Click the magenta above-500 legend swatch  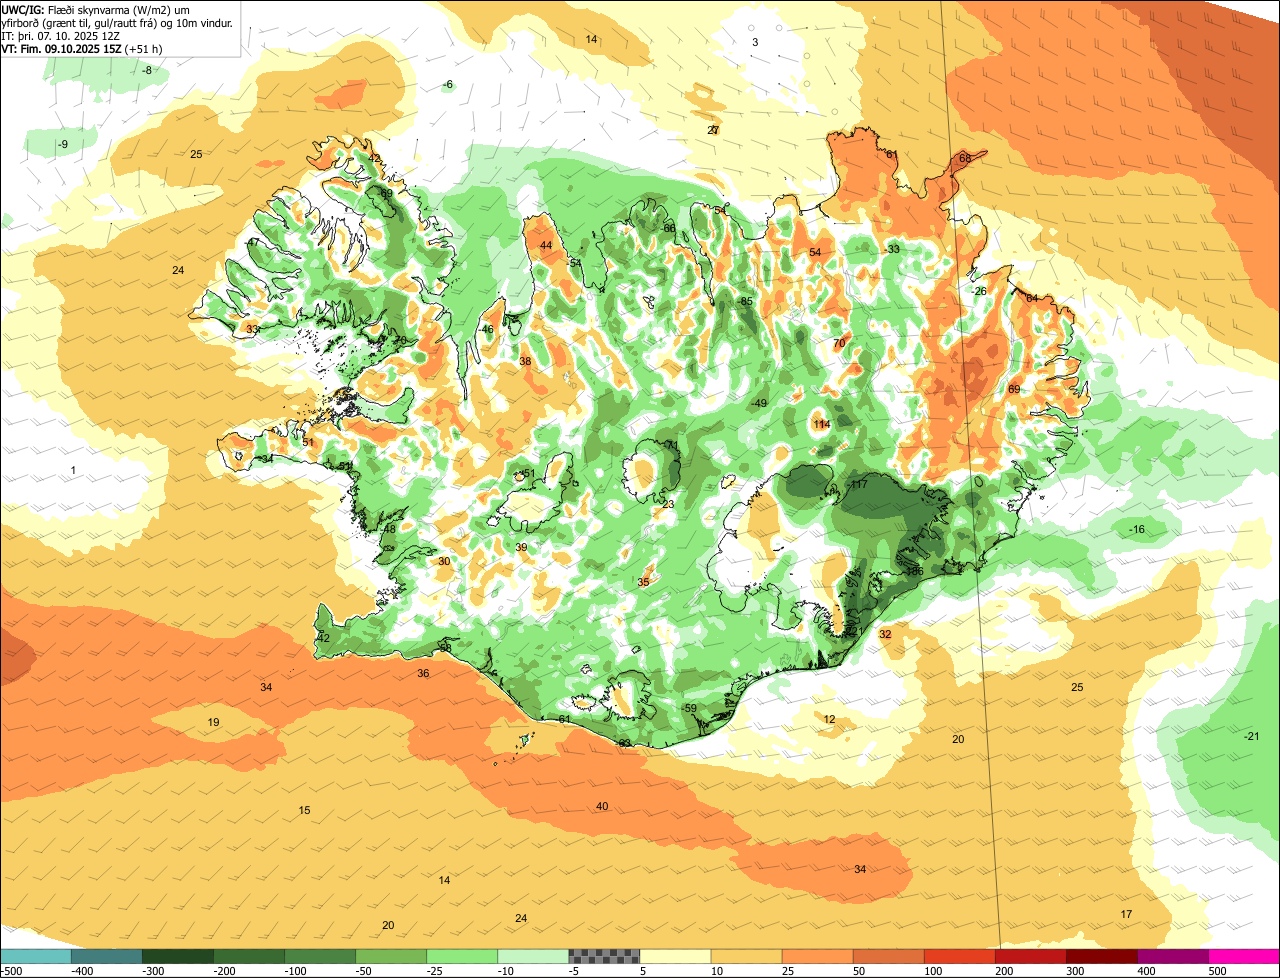1243,955
